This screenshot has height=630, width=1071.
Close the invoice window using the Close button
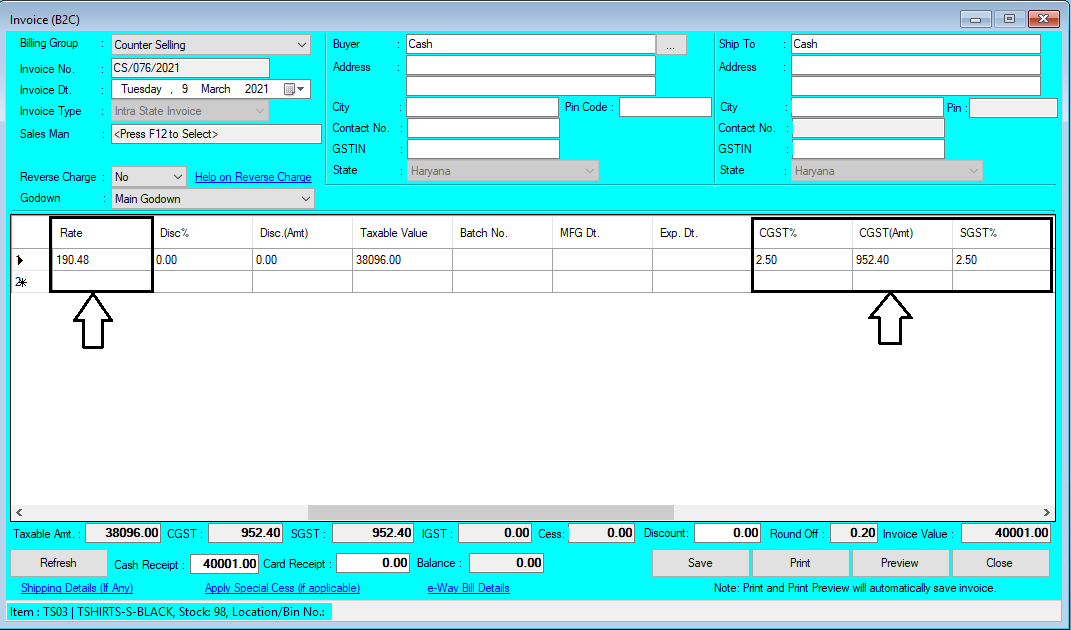[x=1000, y=563]
